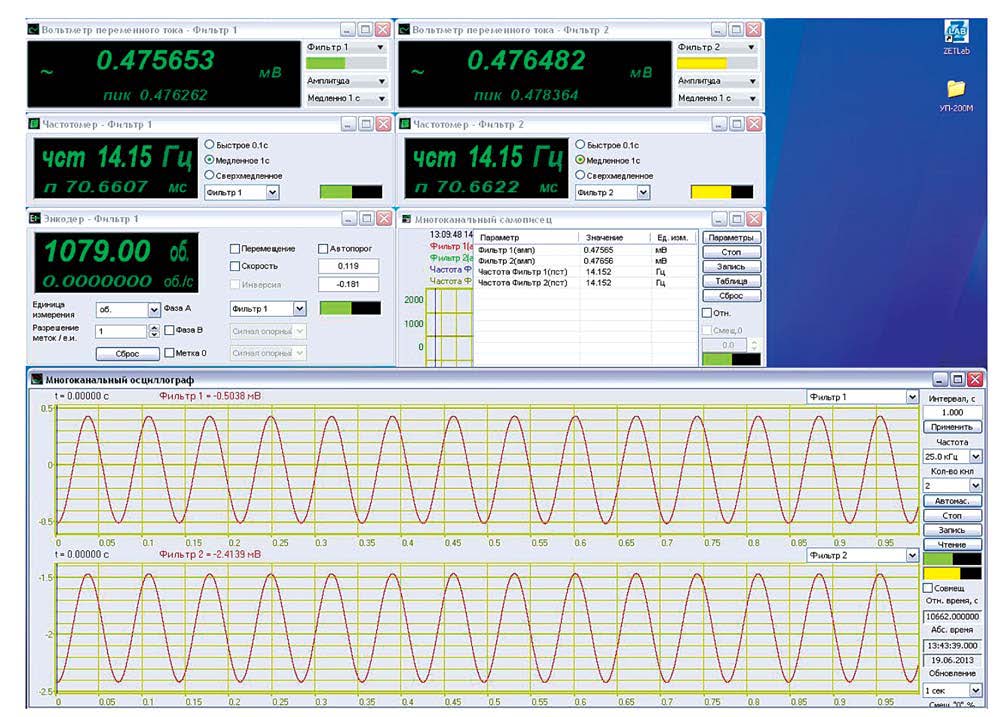Open the 25.0 кГц Частота dropdown in осциллограф
Screen dimensions: 1006x717
pyautogui.click(x=952, y=456)
